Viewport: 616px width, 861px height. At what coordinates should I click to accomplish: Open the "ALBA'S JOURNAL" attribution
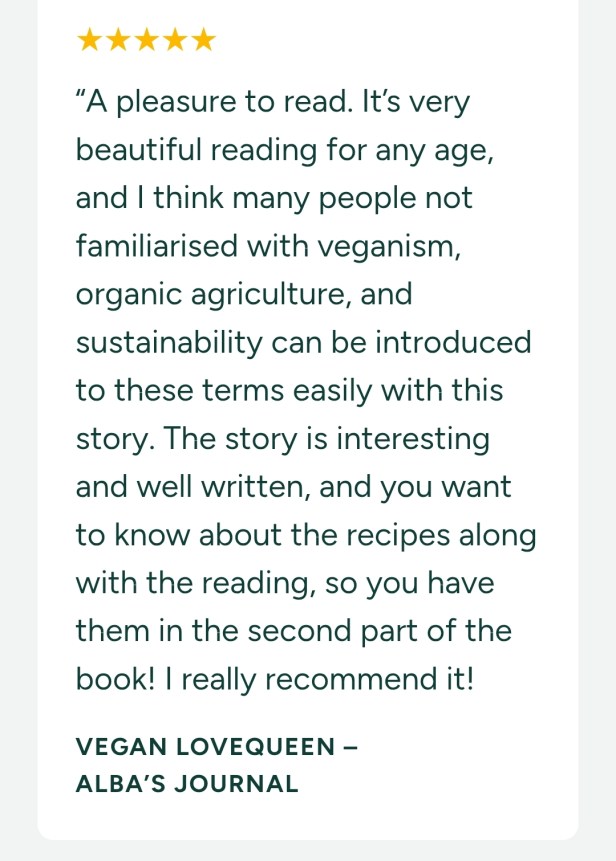tap(187, 784)
